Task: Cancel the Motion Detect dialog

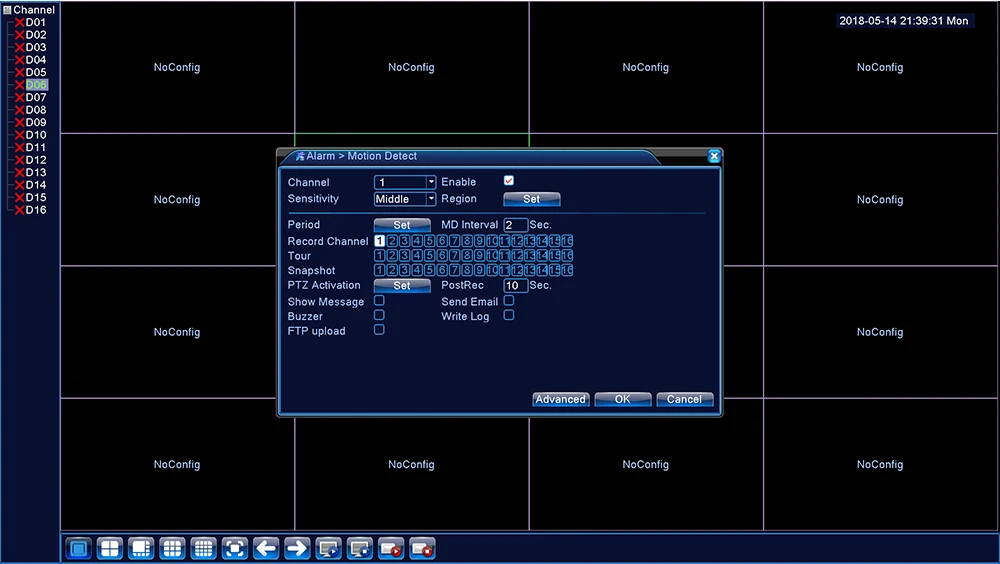Action: pyautogui.click(x=684, y=399)
